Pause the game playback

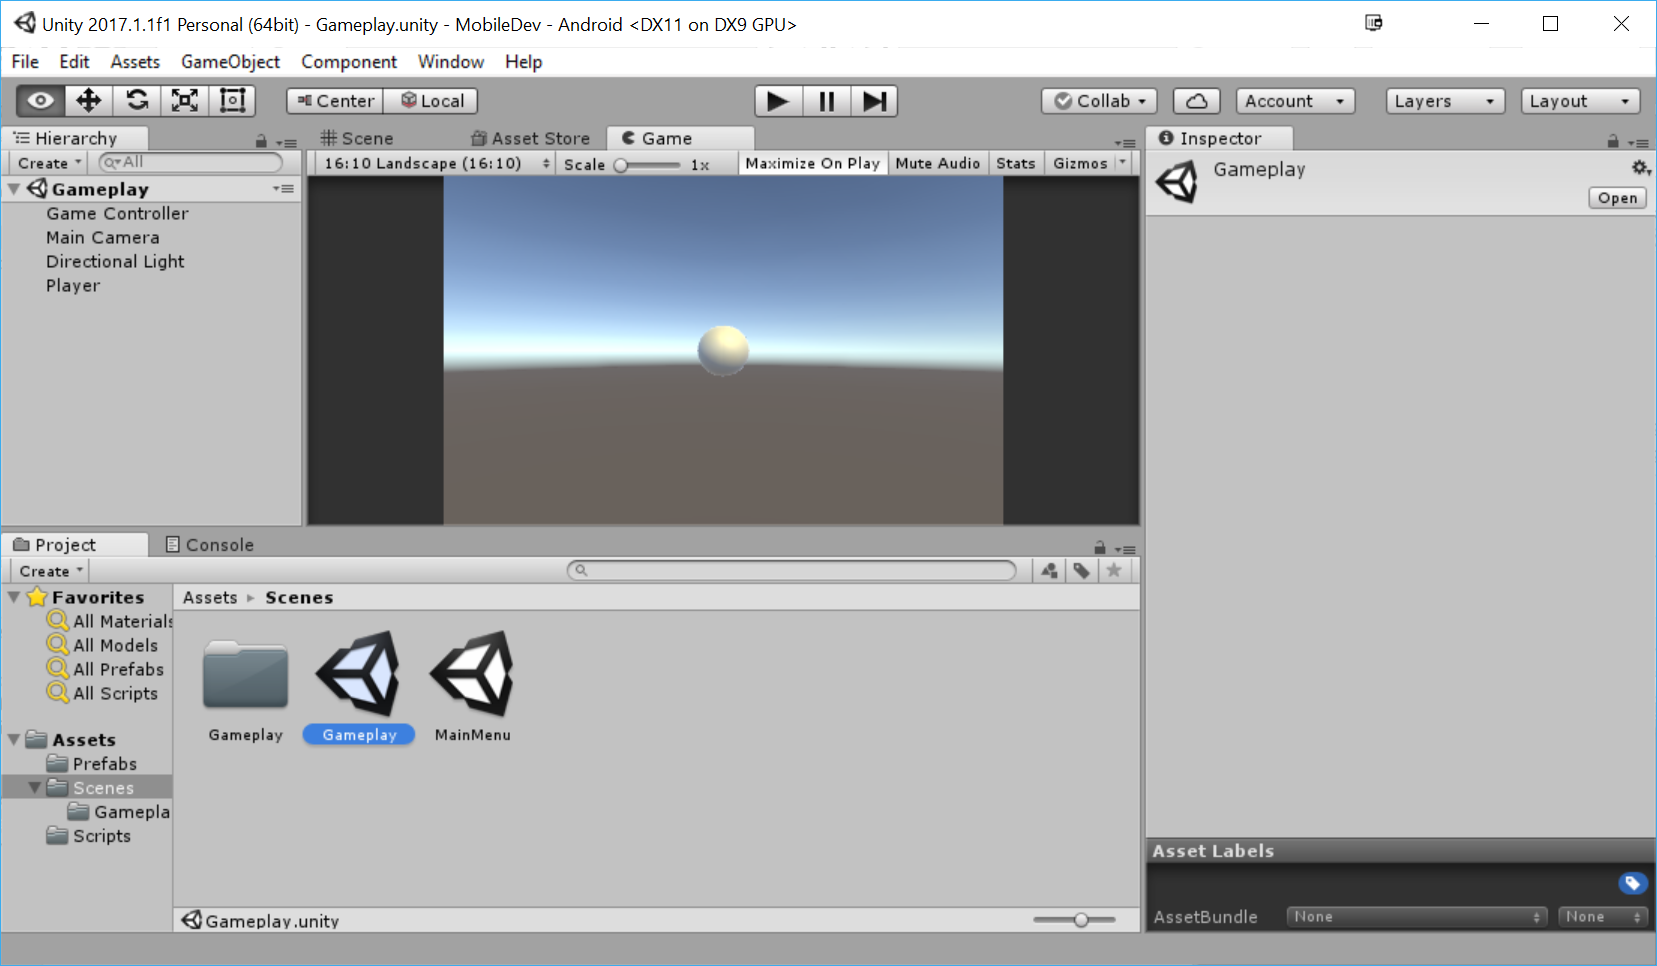click(x=826, y=101)
